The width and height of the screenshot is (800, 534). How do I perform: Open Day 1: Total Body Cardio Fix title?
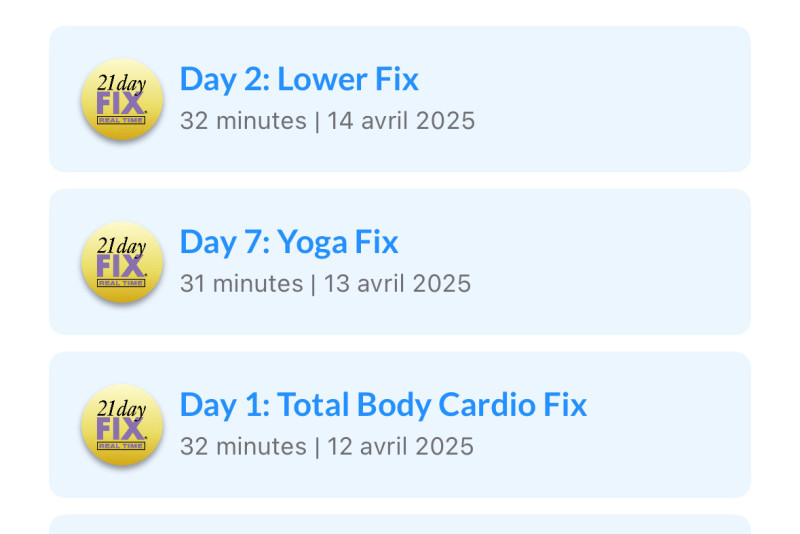383,405
